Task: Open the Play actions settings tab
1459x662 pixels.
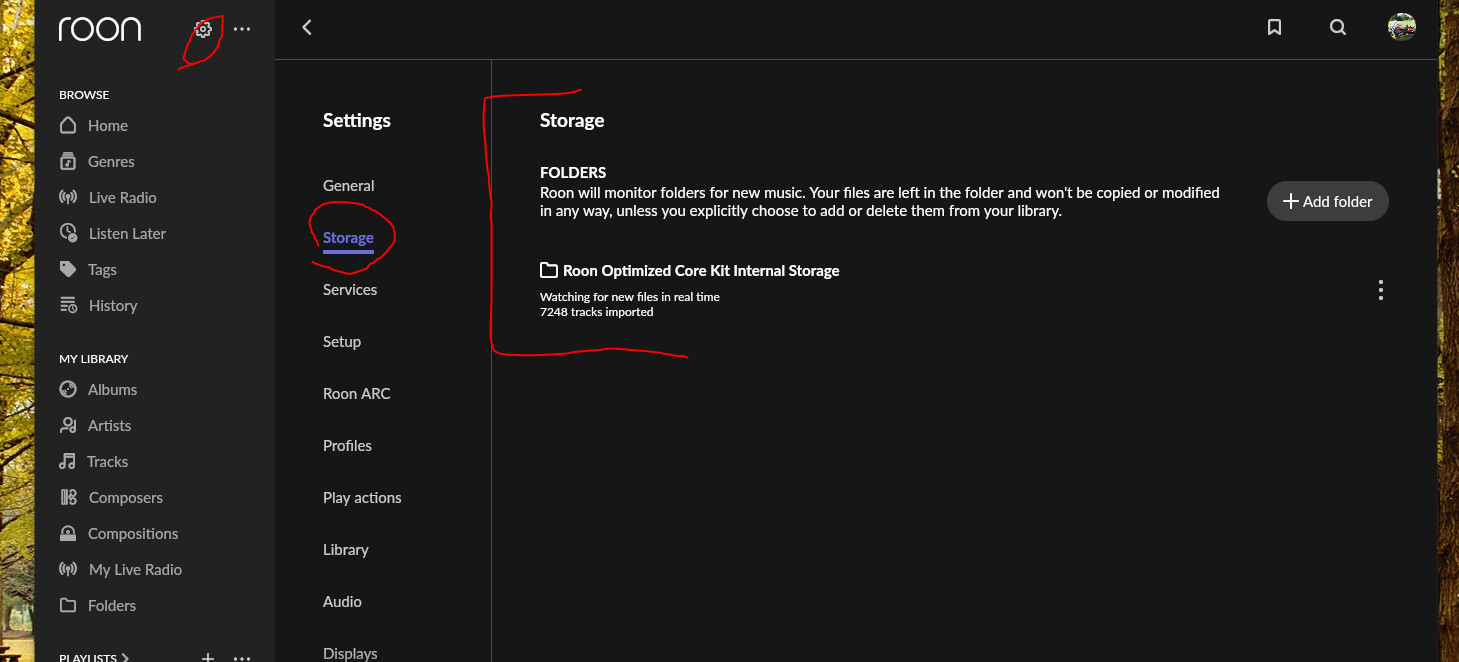Action: (x=362, y=498)
